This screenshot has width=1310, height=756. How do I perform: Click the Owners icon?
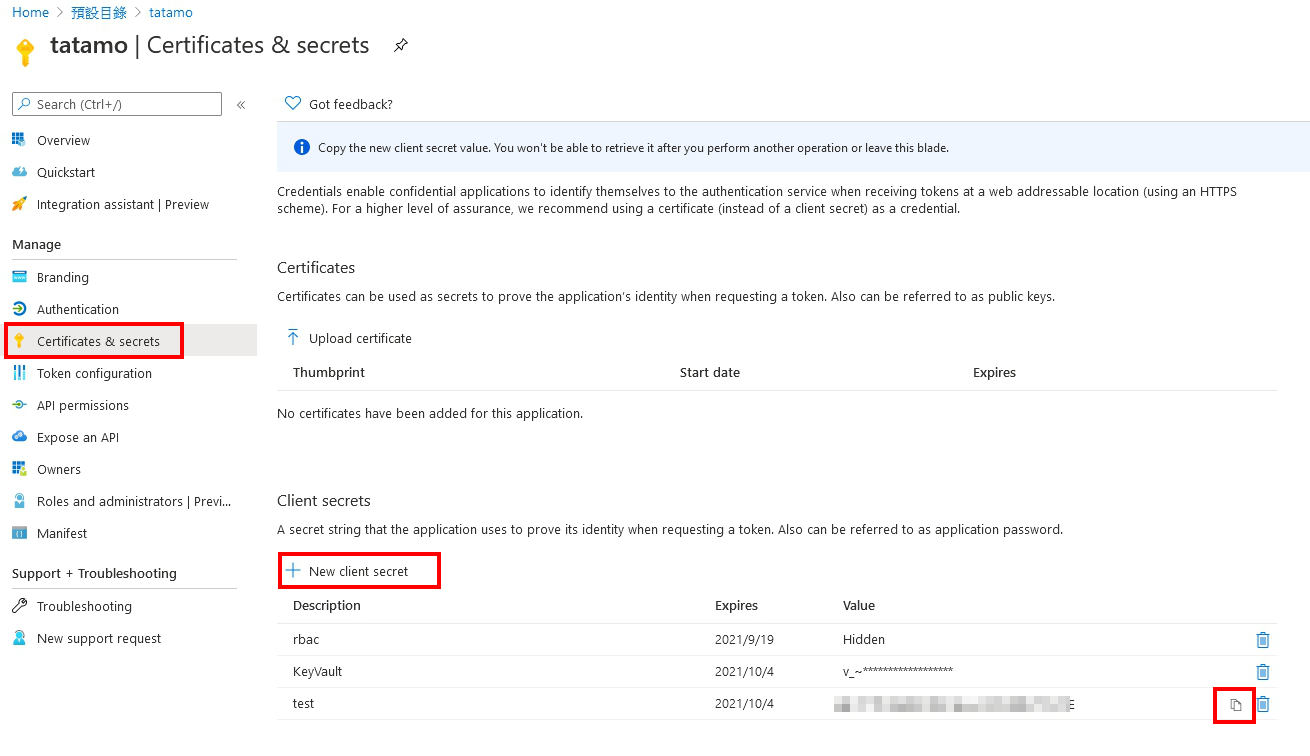tap(19, 469)
